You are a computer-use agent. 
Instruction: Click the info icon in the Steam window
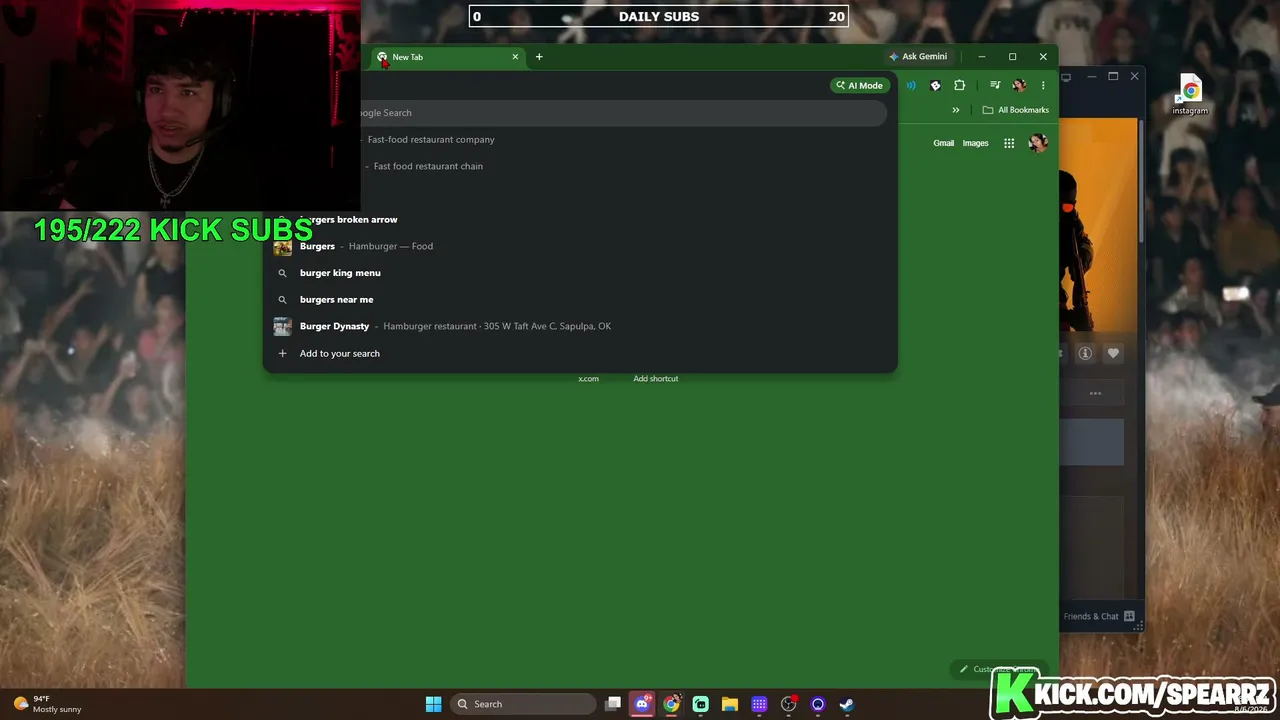tap(1085, 353)
